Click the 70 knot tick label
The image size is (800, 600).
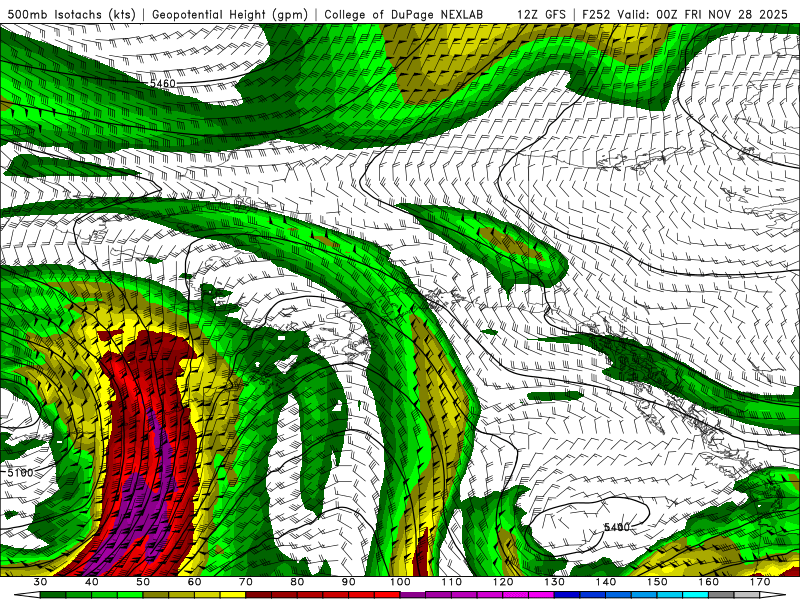tap(246, 582)
